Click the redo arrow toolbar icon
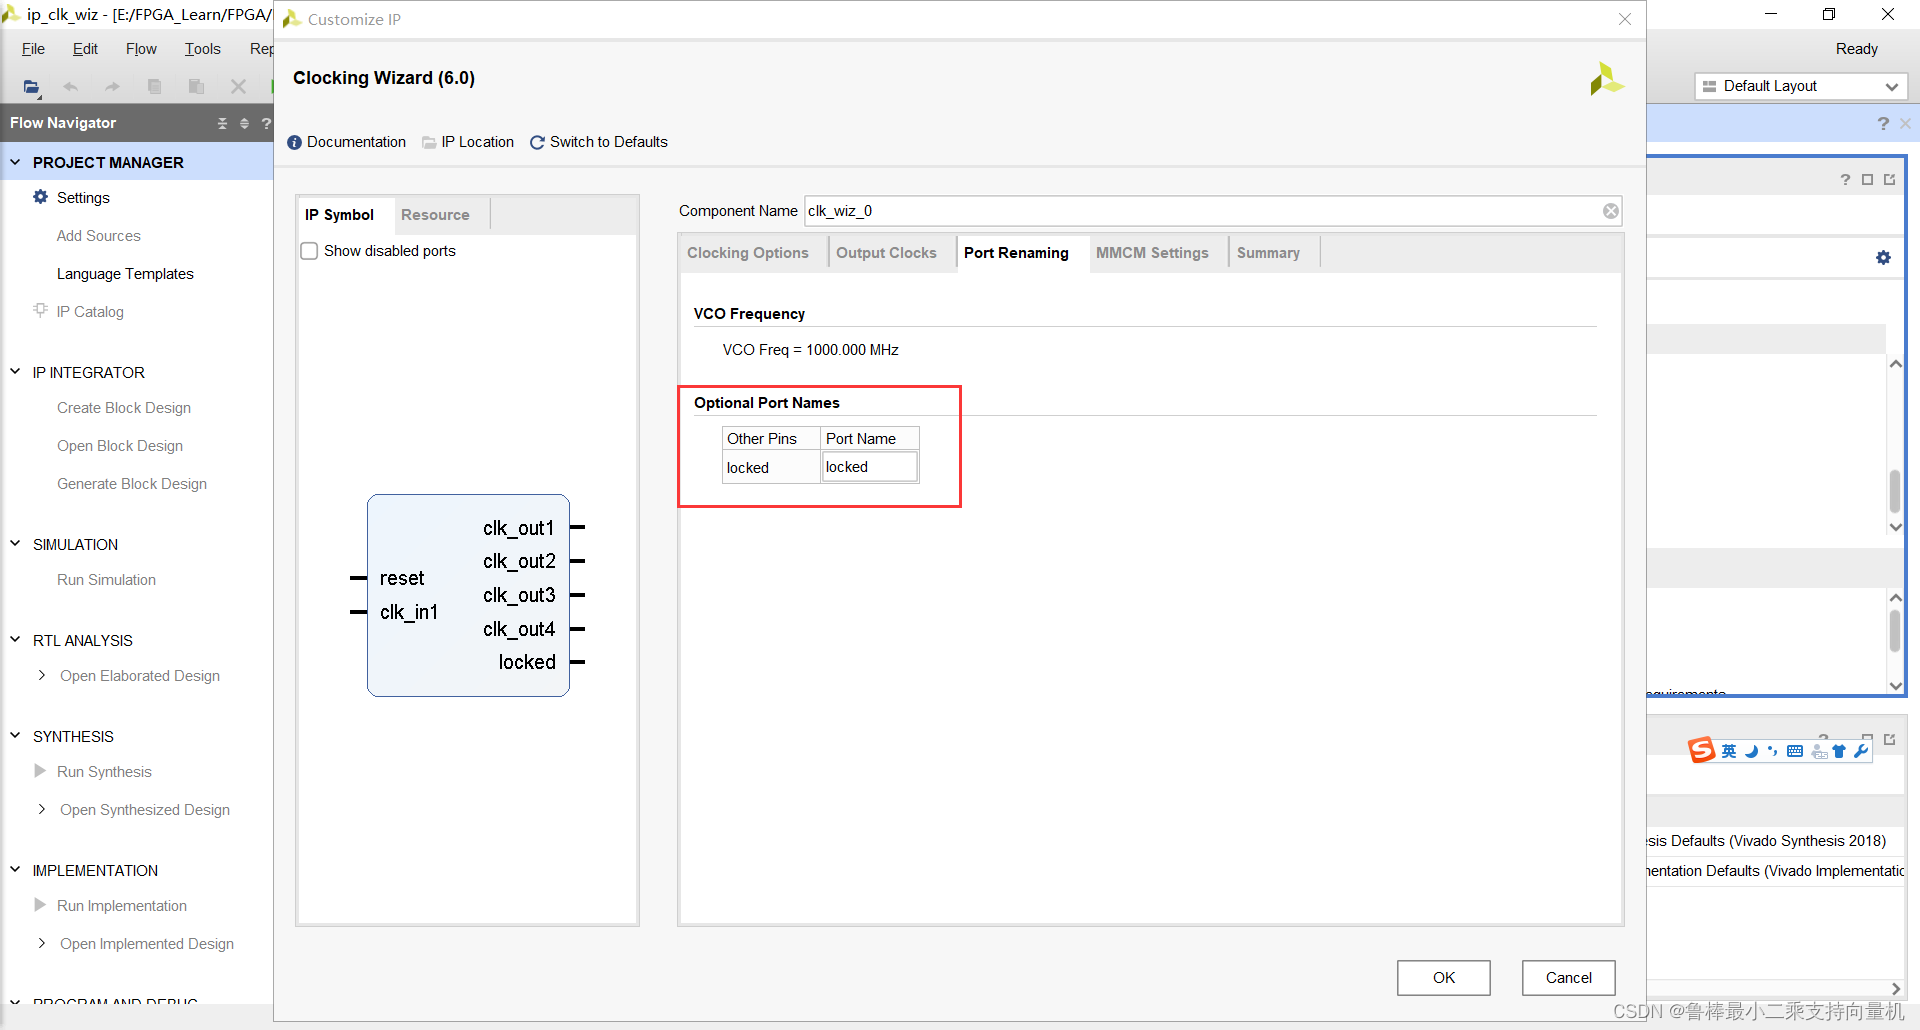 112,87
